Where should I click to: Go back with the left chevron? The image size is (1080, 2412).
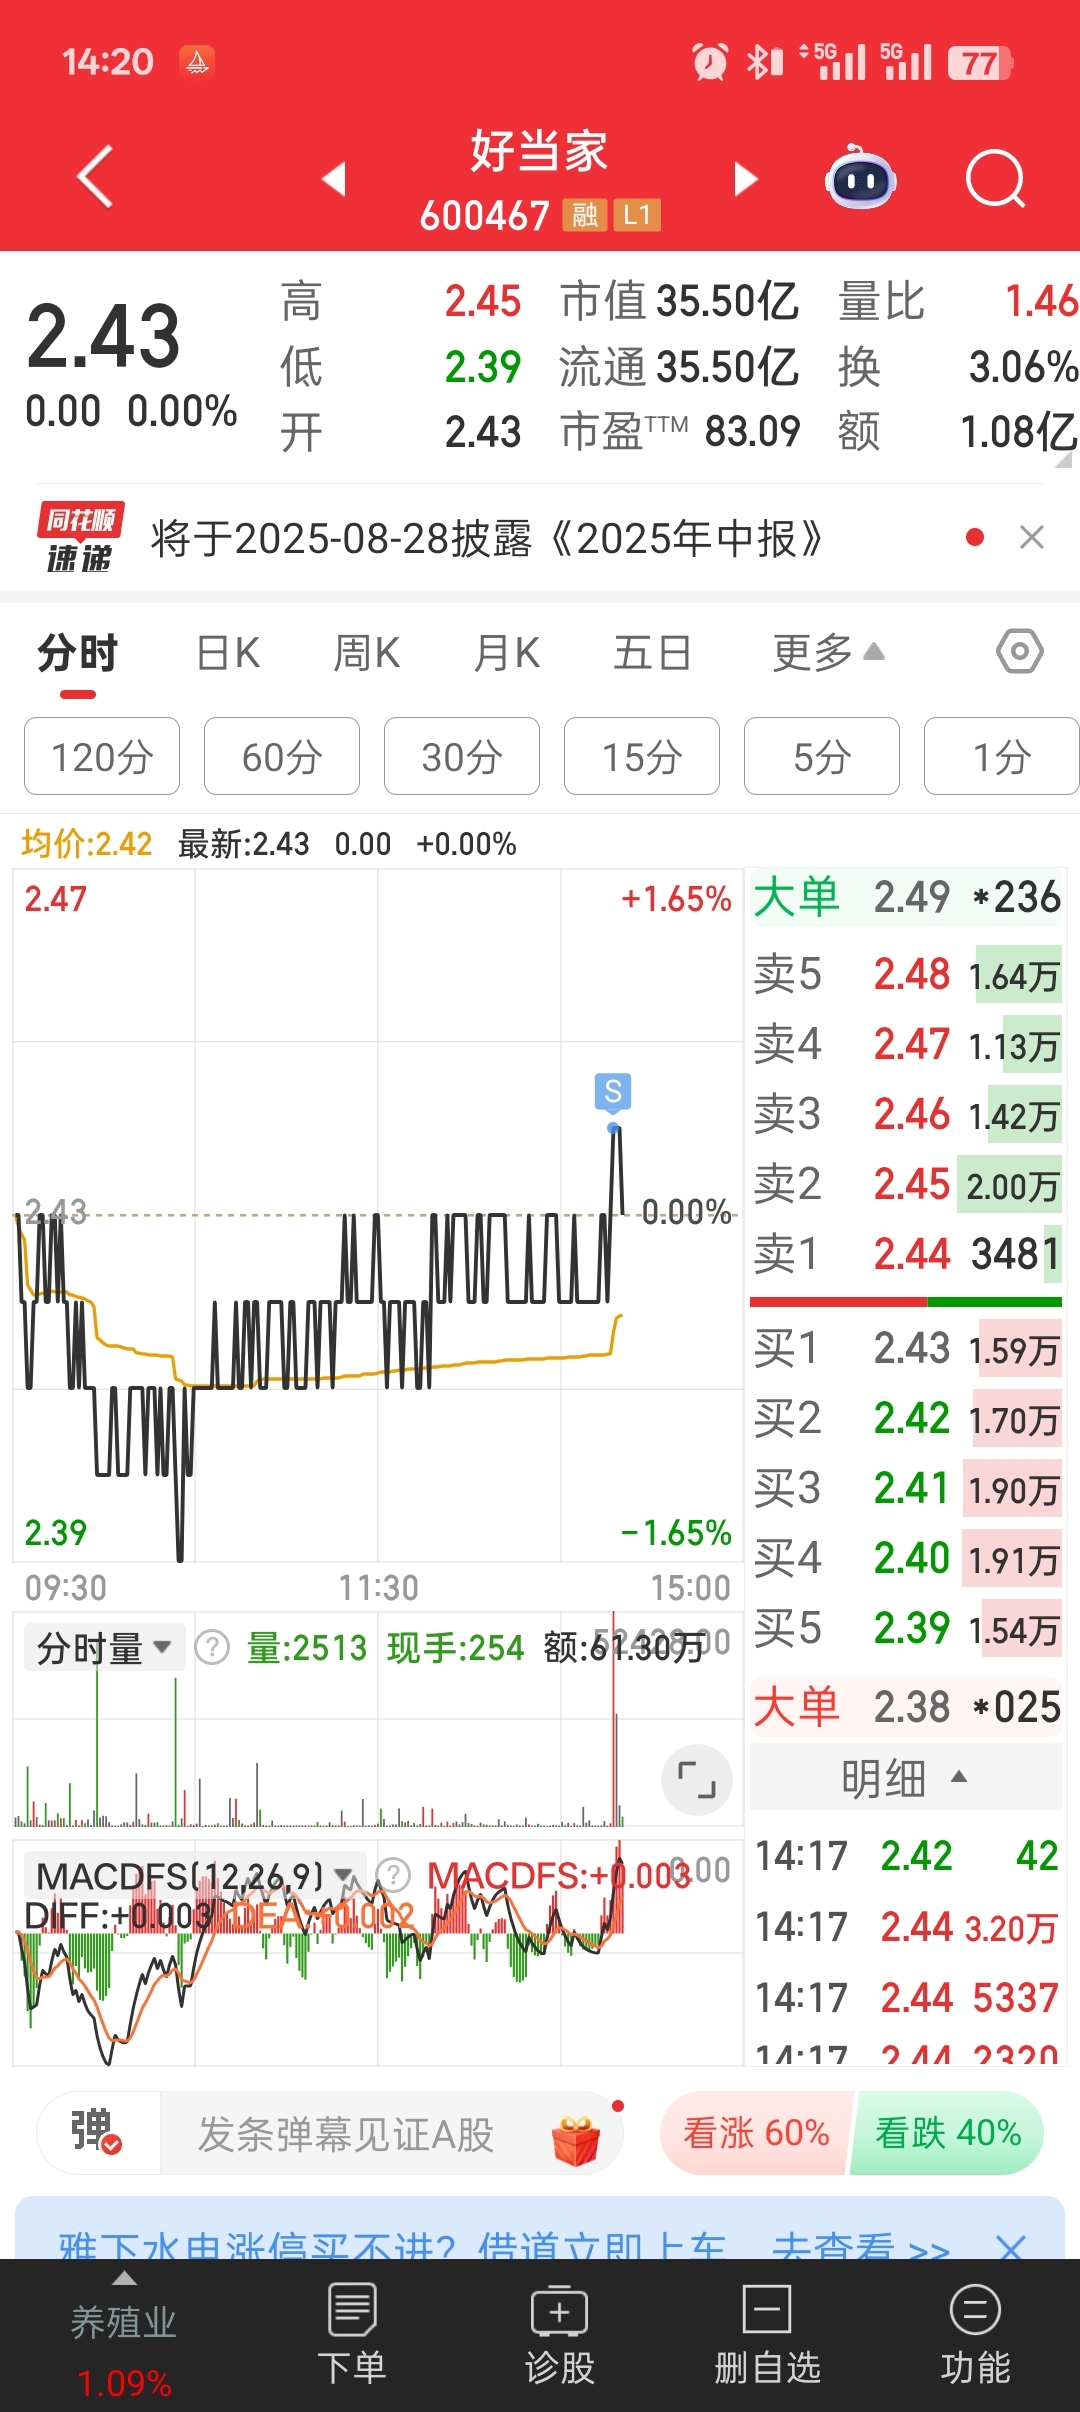coord(95,177)
